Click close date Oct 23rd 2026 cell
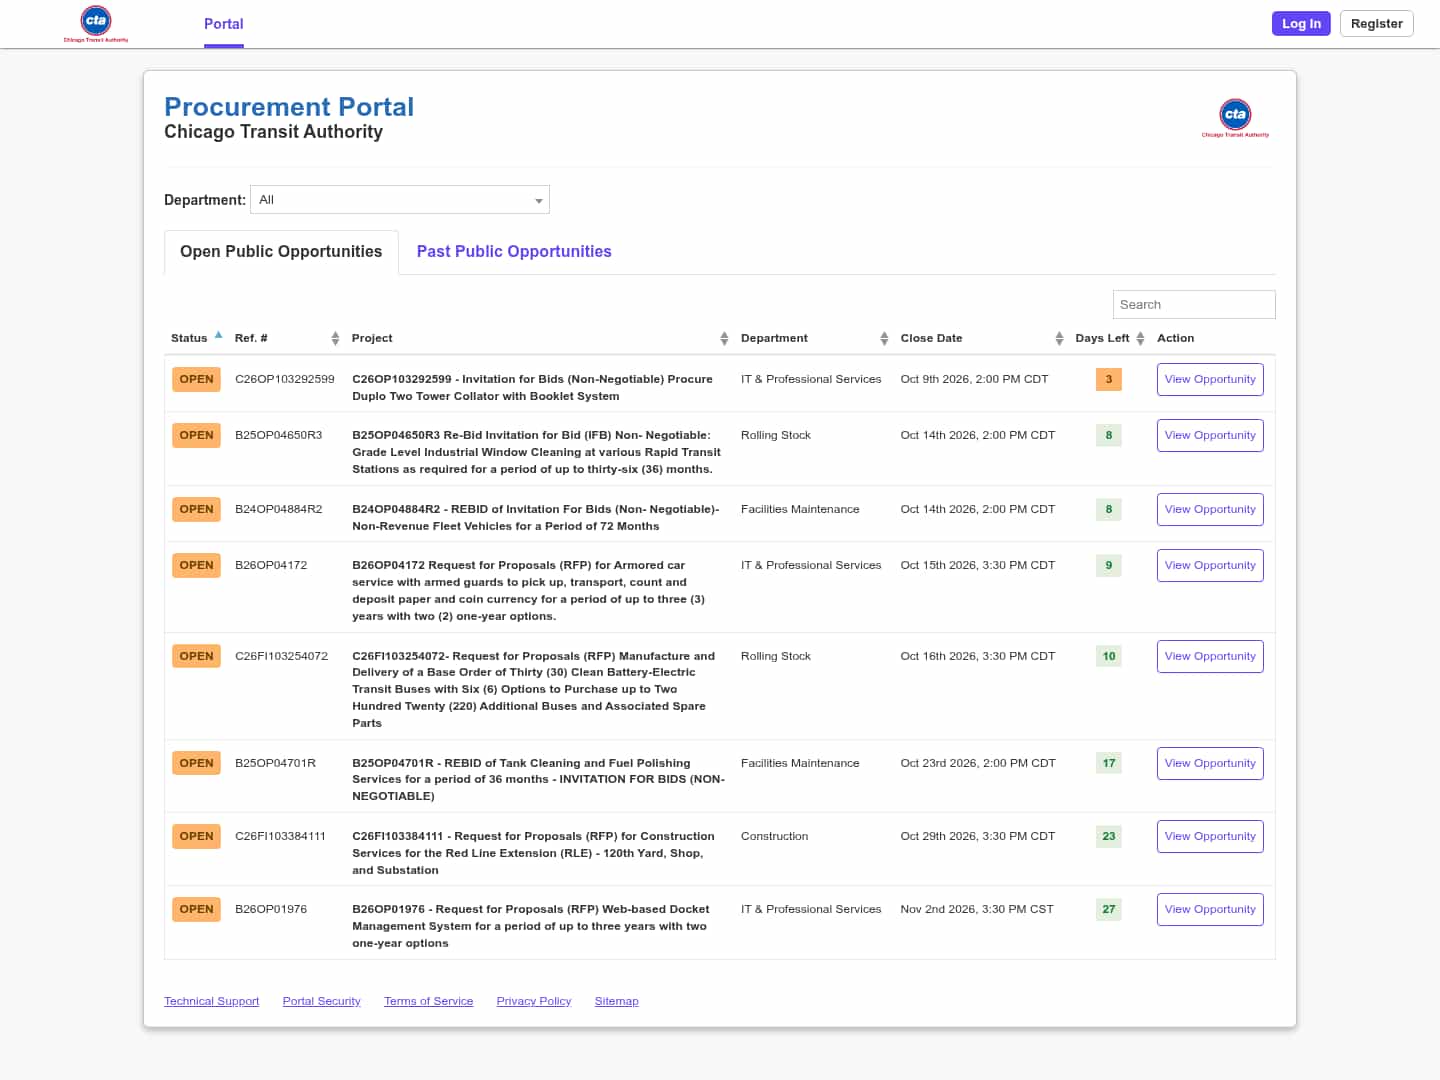This screenshot has height=1080, width=1440. point(978,764)
